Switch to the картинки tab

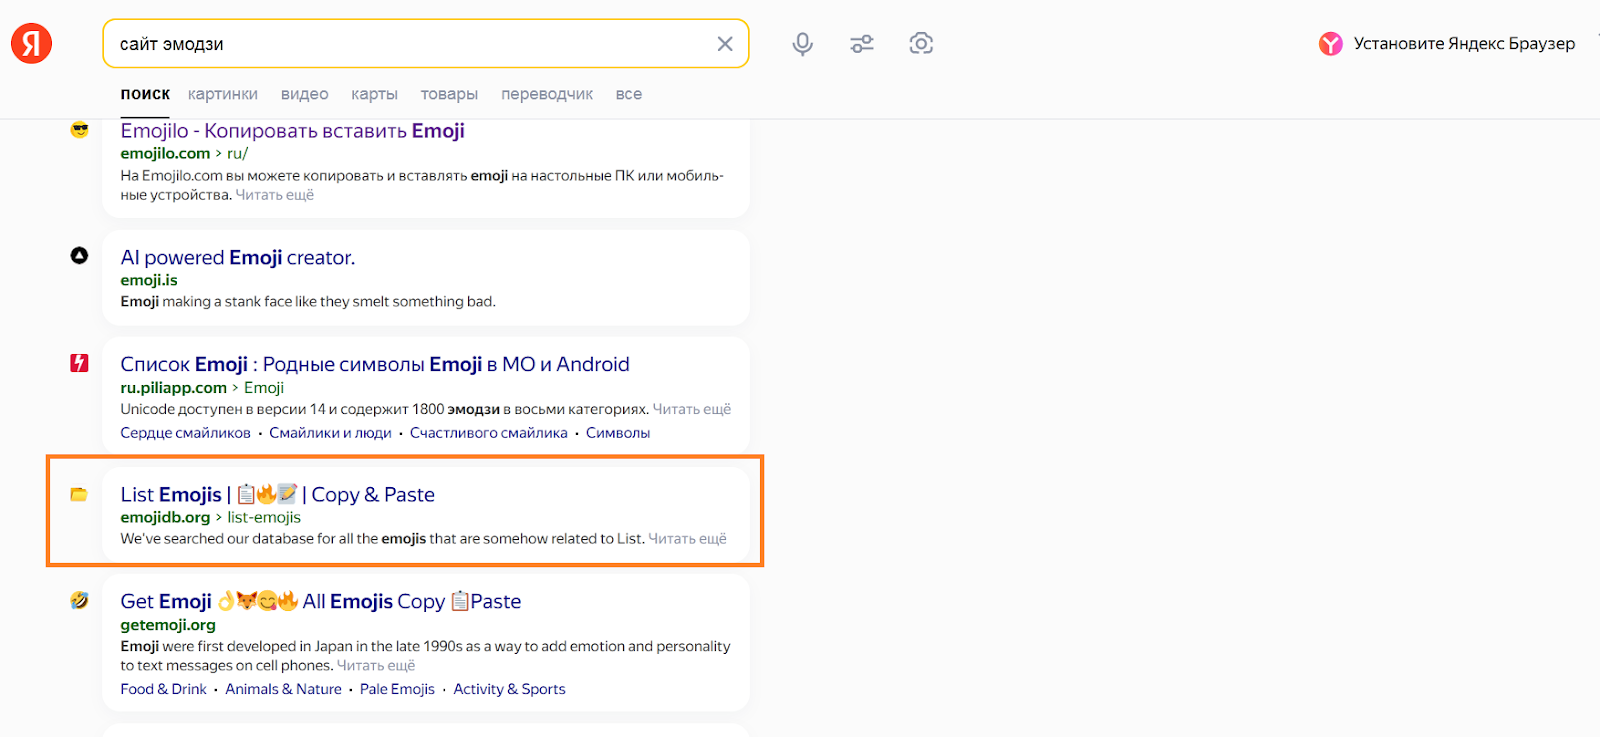222,94
